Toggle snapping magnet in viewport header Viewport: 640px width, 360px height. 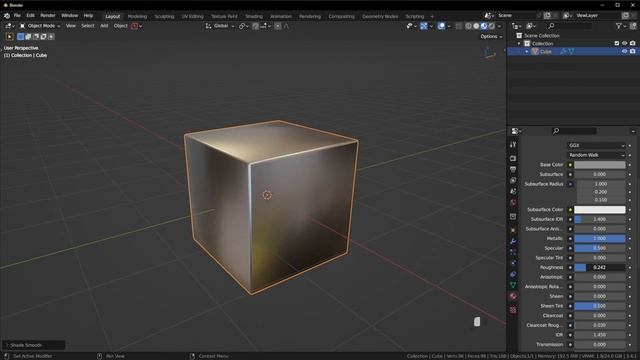[x=256, y=26]
